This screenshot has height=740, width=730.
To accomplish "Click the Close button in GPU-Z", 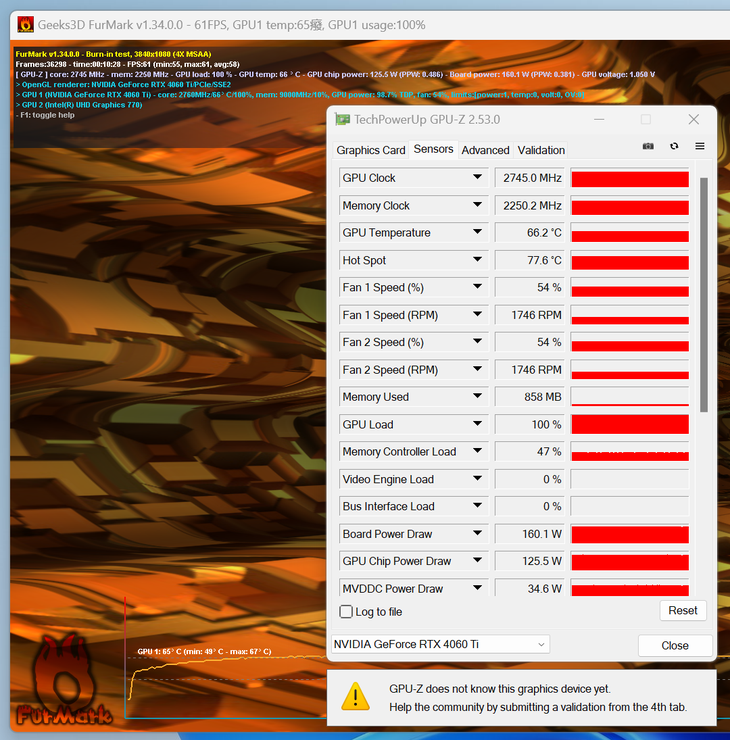I will (x=675, y=645).
